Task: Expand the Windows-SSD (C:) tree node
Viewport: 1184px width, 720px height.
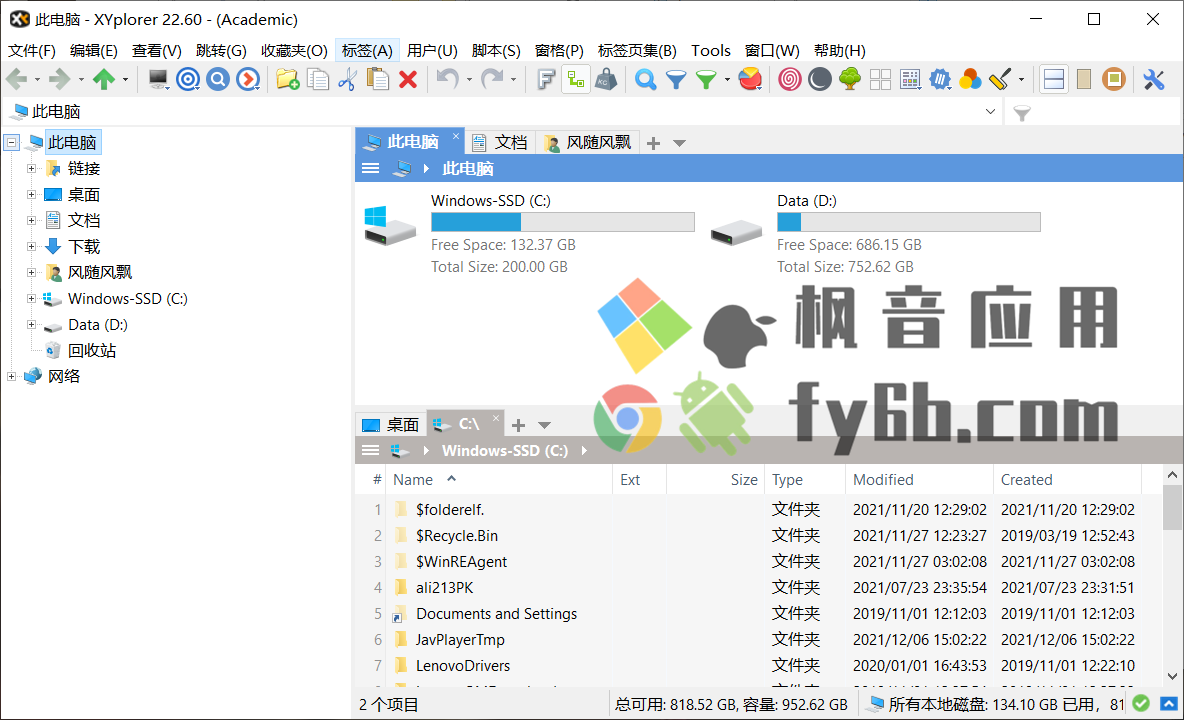Action: point(31,298)
